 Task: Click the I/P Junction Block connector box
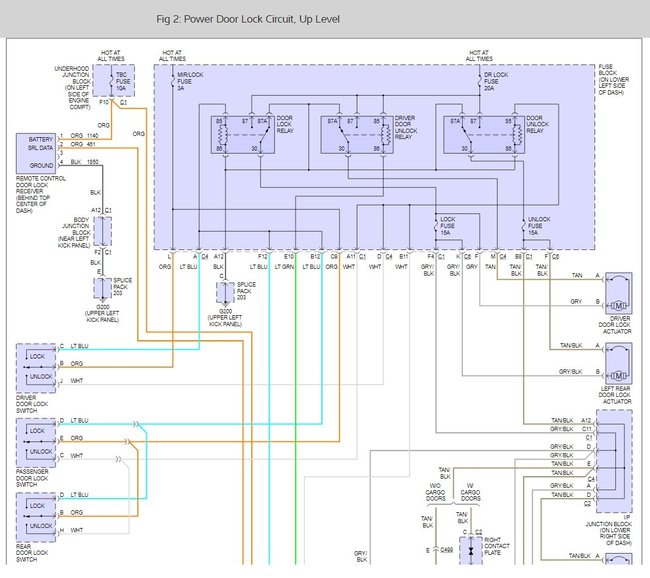tap(614, 461)
